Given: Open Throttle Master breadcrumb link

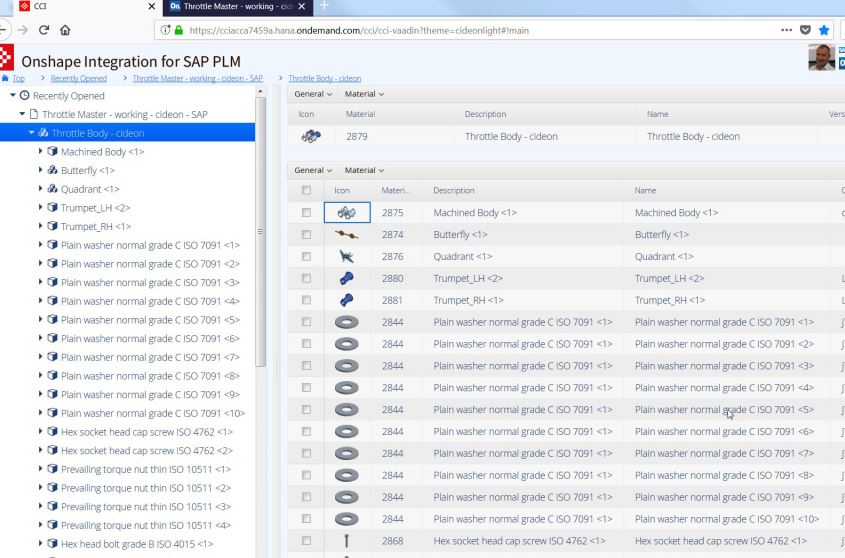Looking at the screenshot, I should [x=198, y=78].
